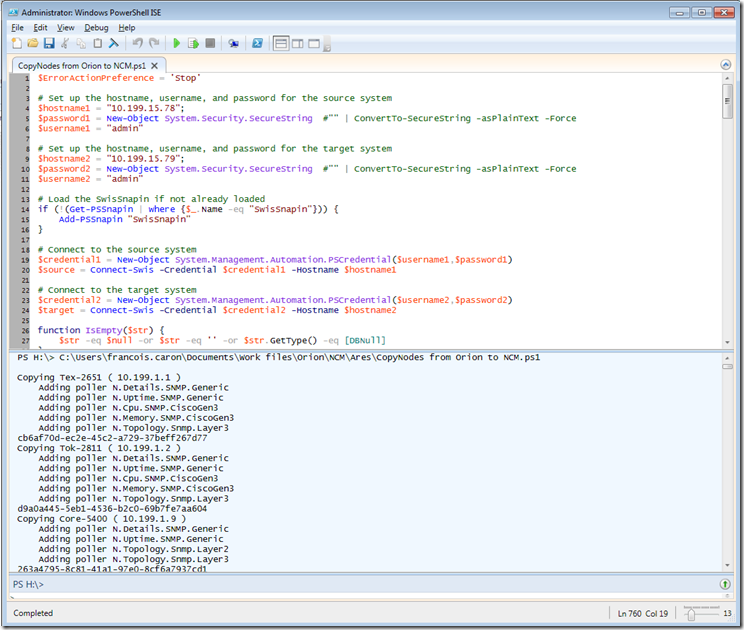The height and width of the screenshot is (630, 744).
Task: Redo the last undone edit
Action: pos(154,44)
